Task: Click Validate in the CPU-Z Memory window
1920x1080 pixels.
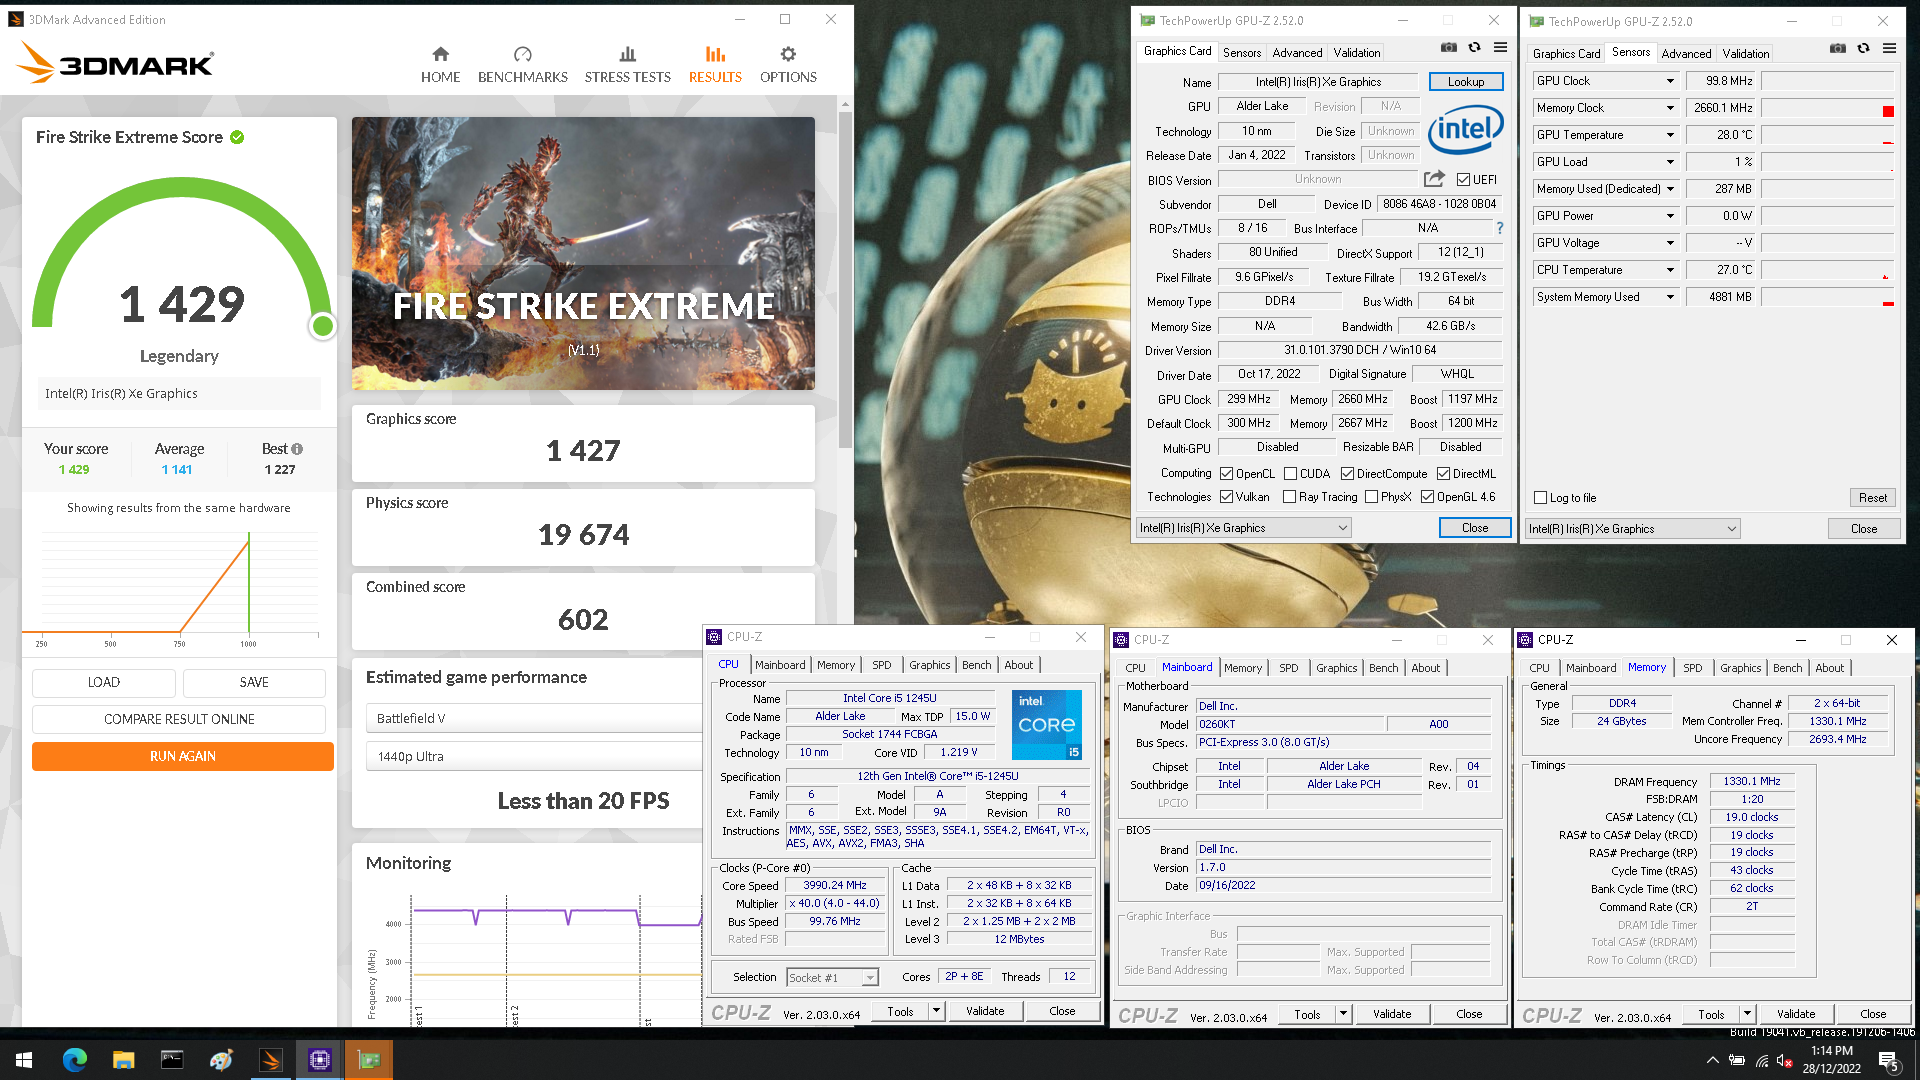Action: 1795,1014
